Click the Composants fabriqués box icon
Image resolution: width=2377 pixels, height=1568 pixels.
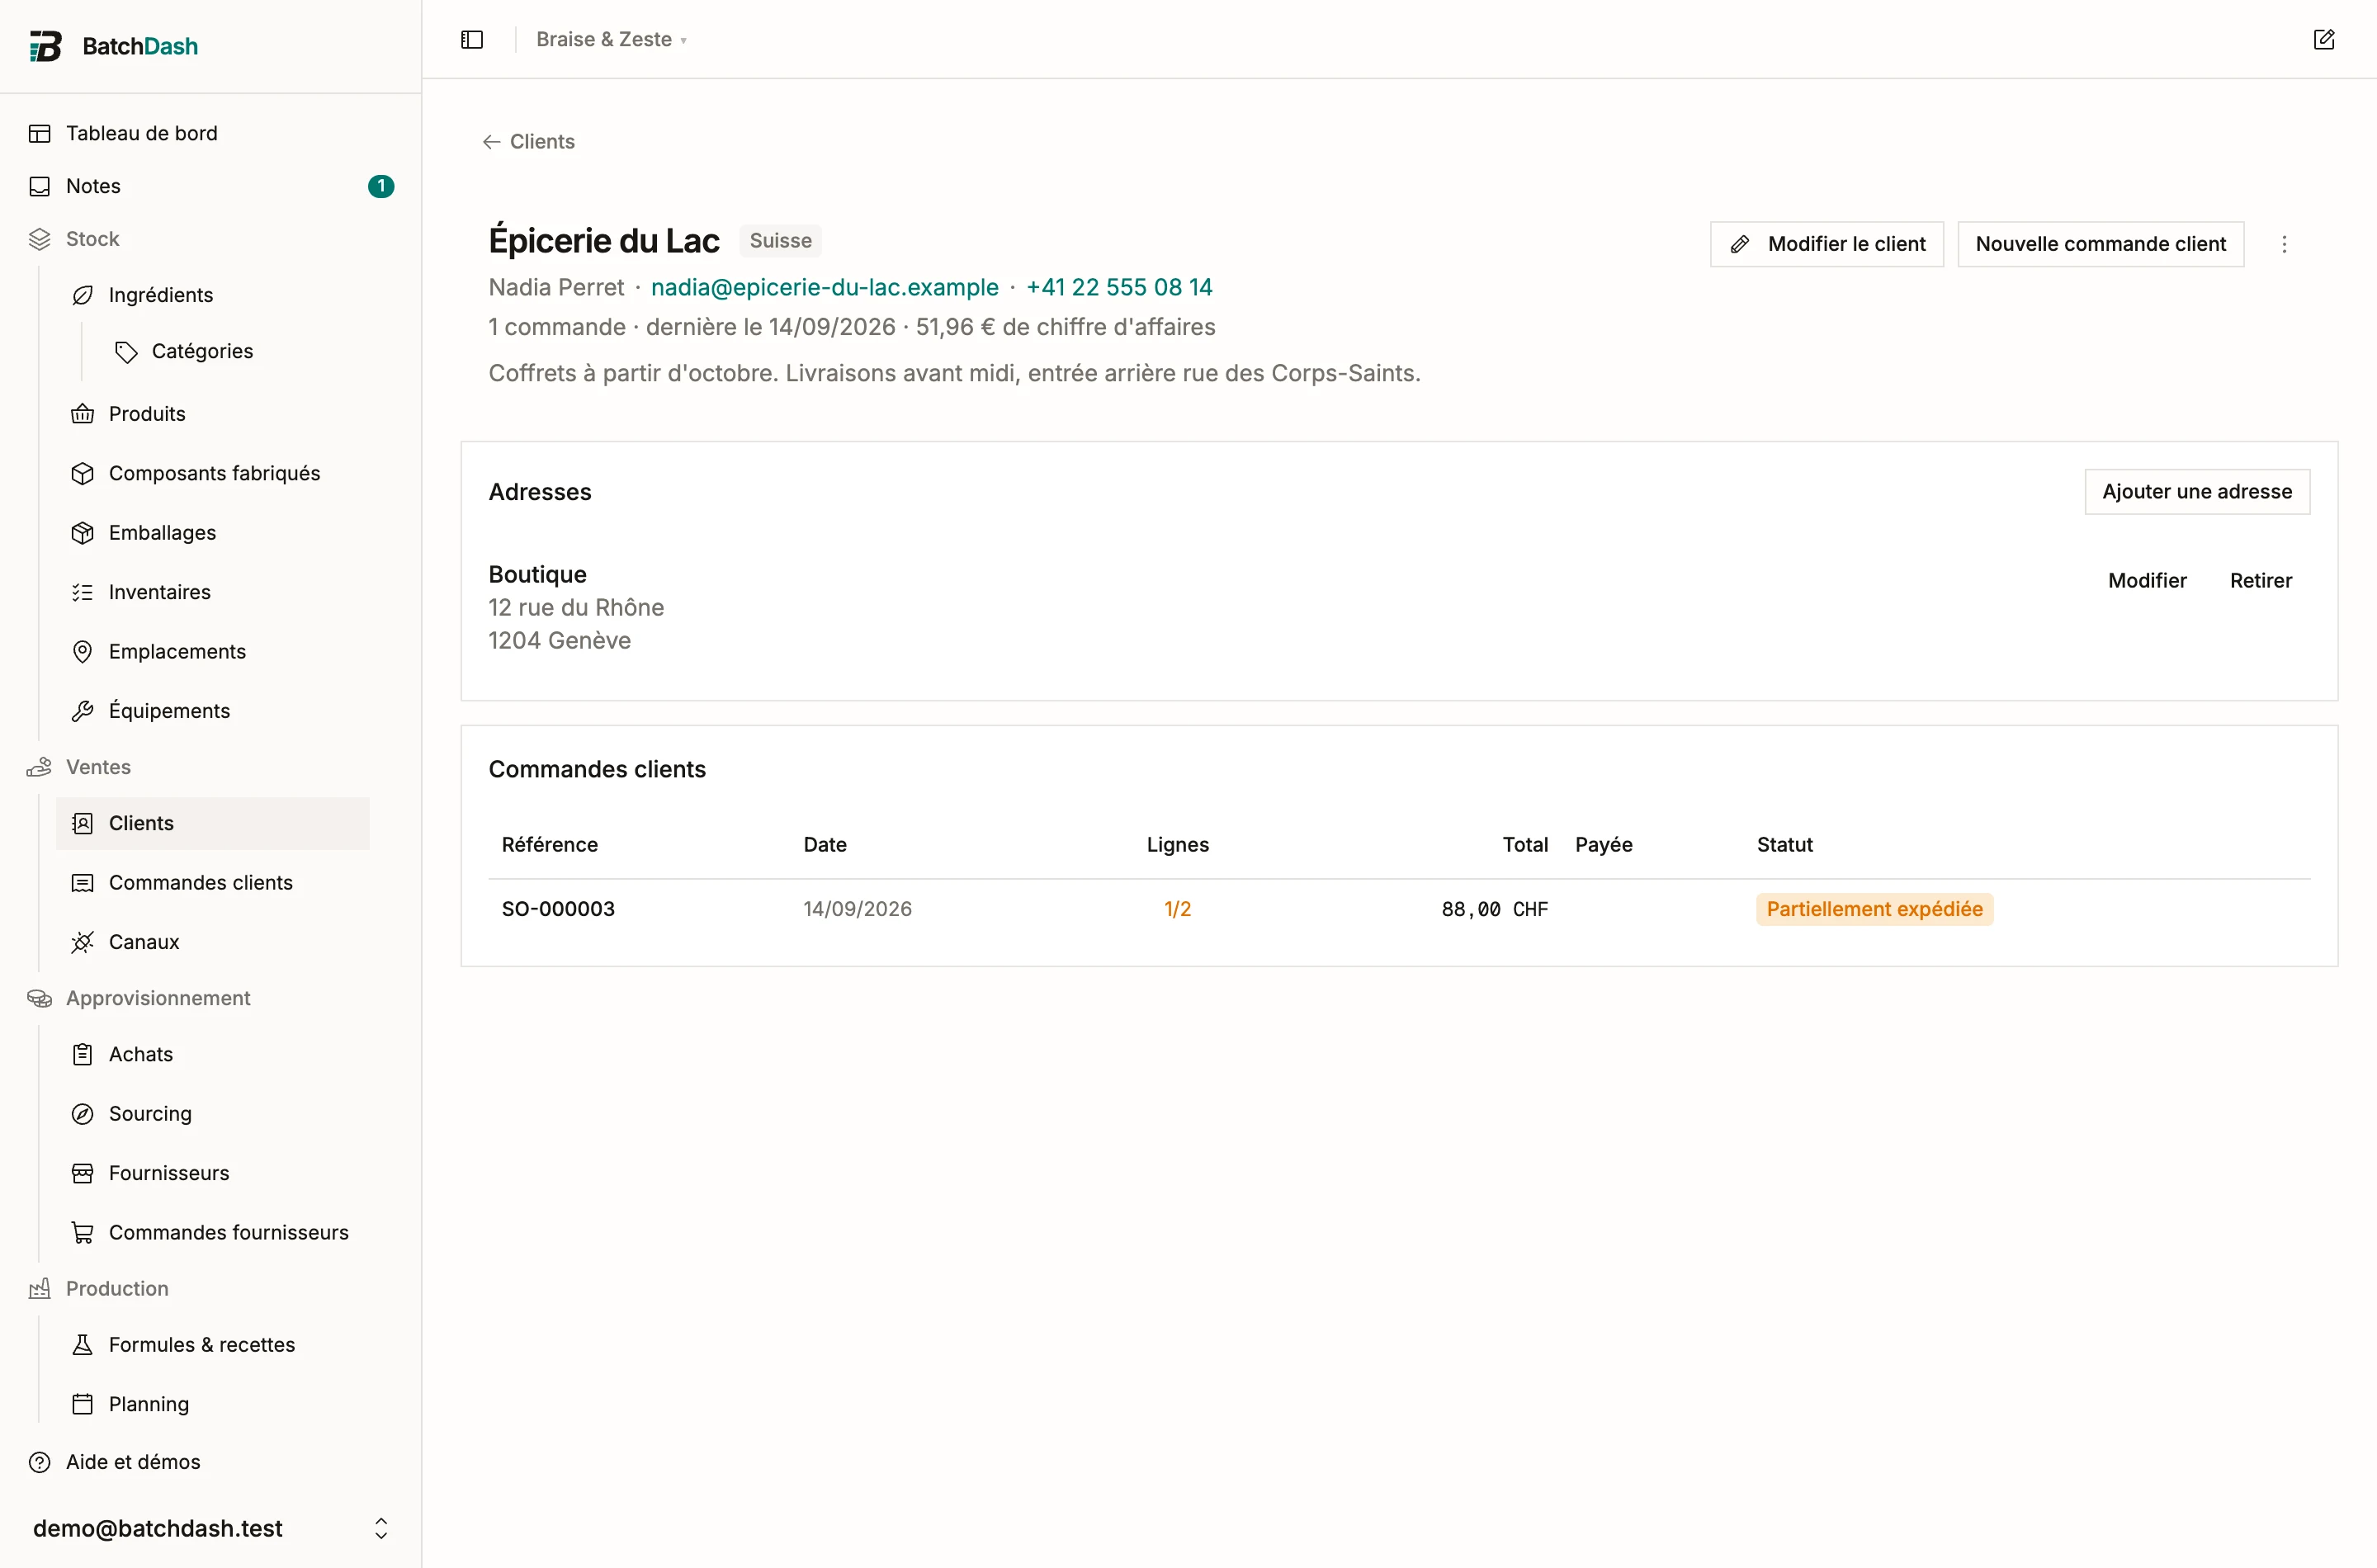pyautogui.click(x=83, y=474)
